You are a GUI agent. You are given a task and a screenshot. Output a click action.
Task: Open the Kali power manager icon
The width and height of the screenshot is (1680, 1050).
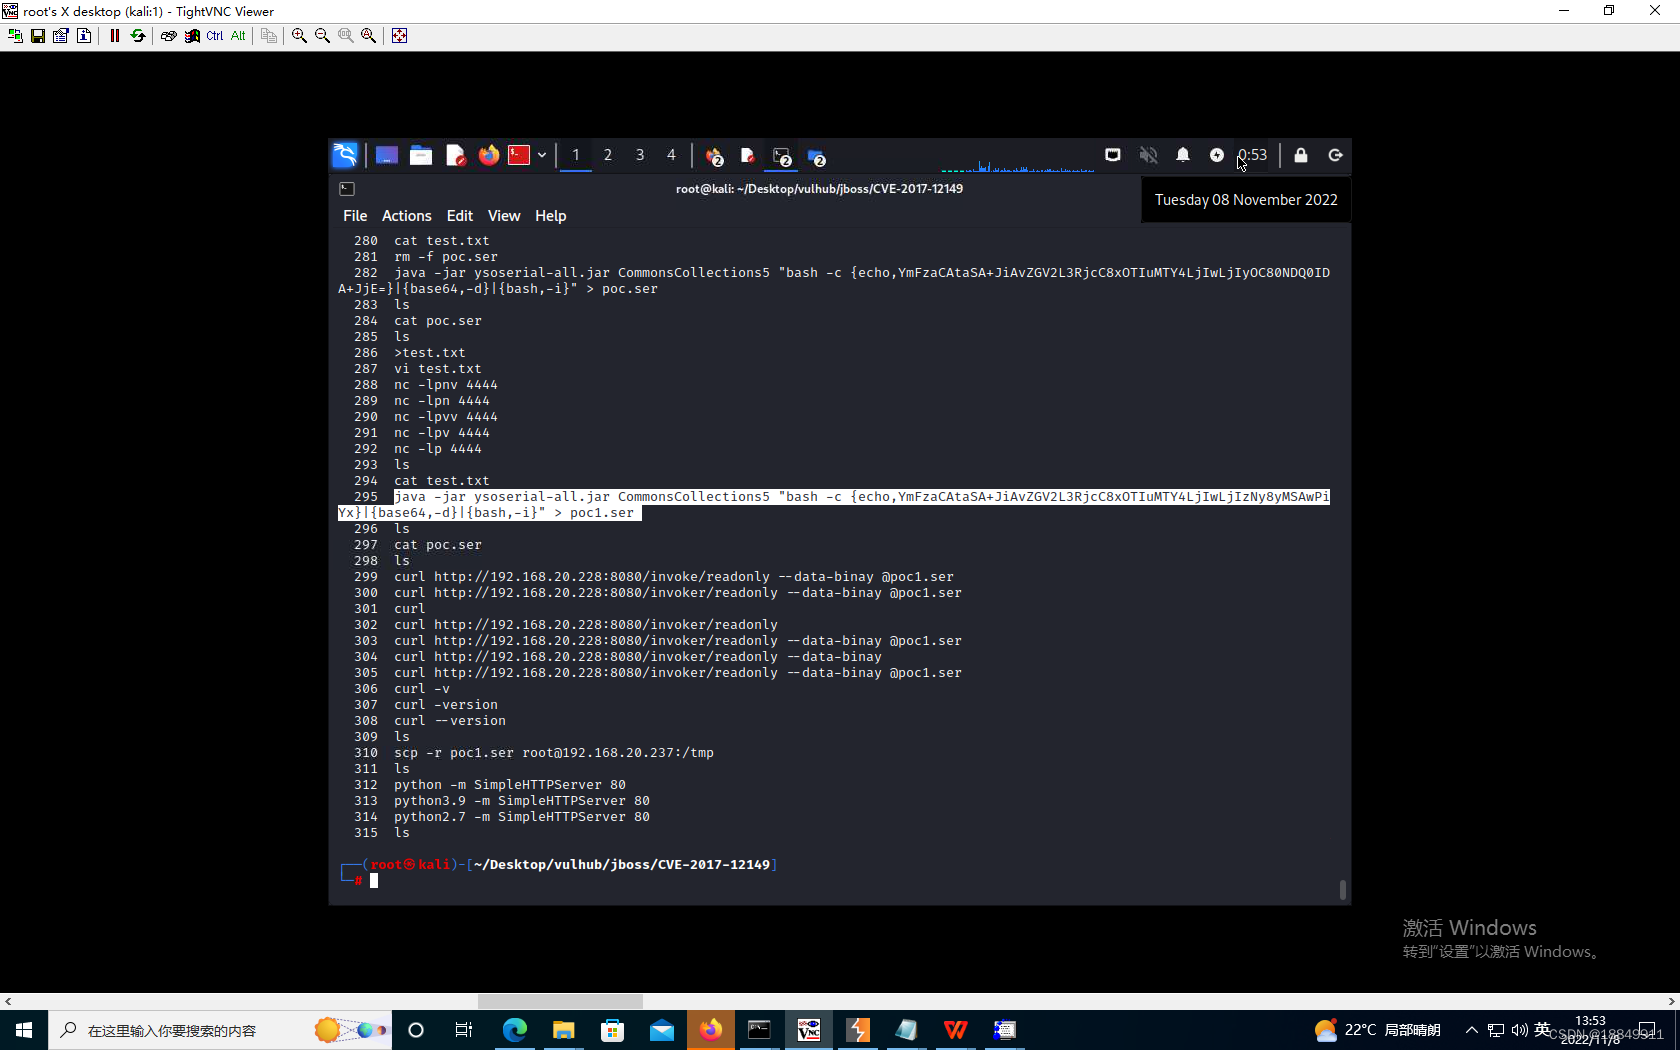pos(1217,155)
